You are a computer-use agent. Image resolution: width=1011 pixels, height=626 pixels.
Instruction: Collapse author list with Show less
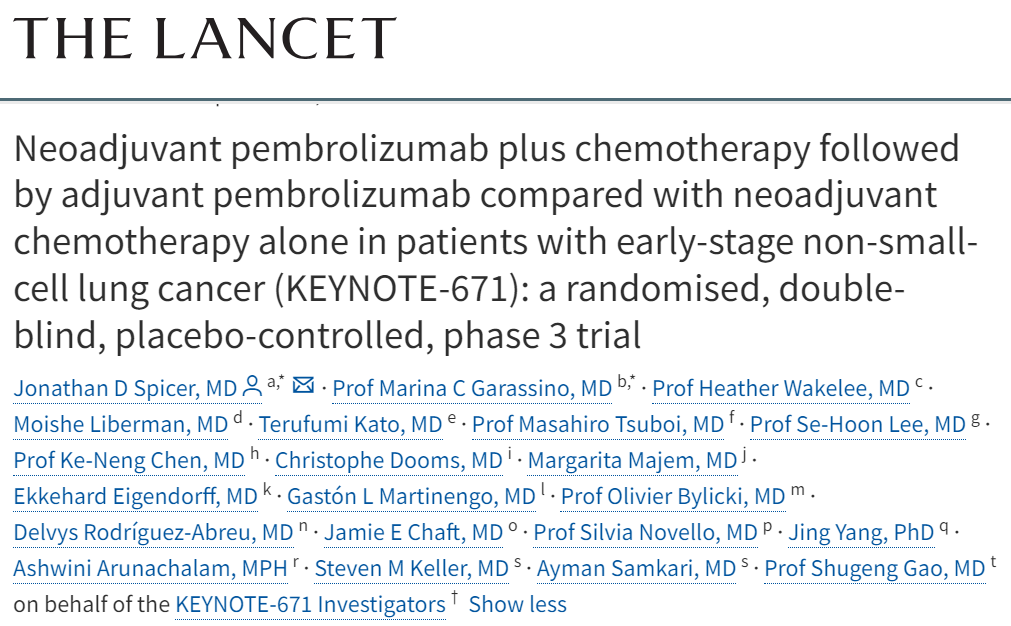point(518,604)
